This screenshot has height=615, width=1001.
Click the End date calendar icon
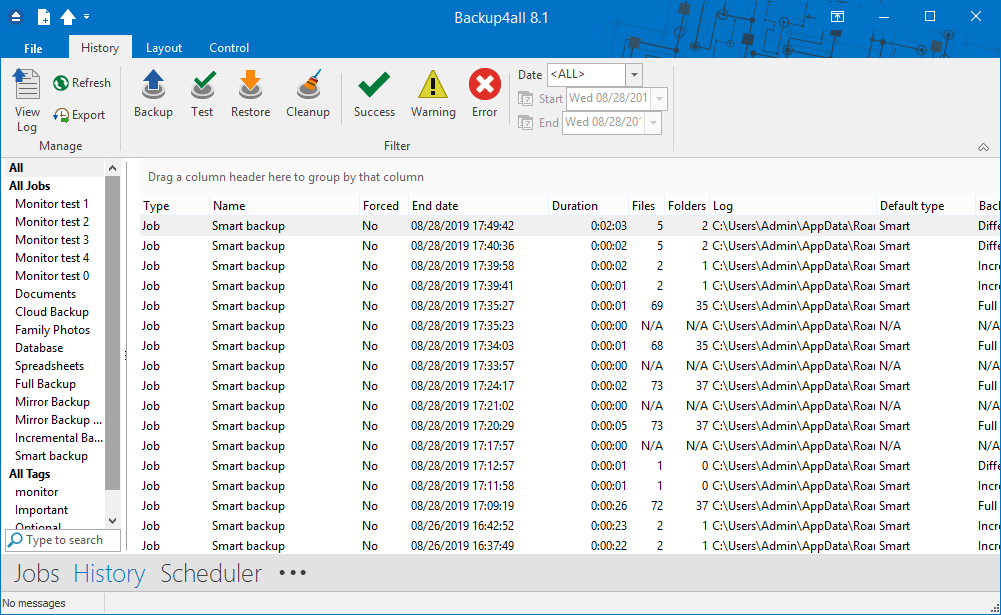pos(525,123)
